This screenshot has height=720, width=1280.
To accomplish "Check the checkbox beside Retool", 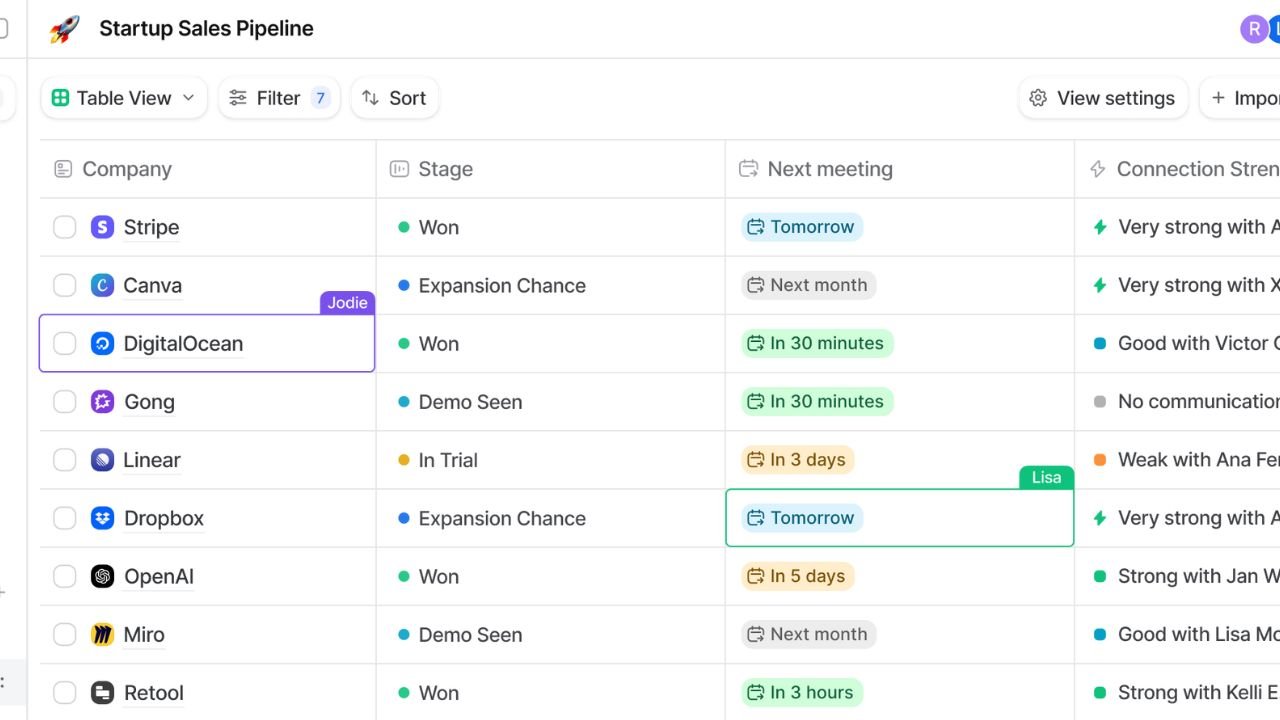I will [64, 692].
